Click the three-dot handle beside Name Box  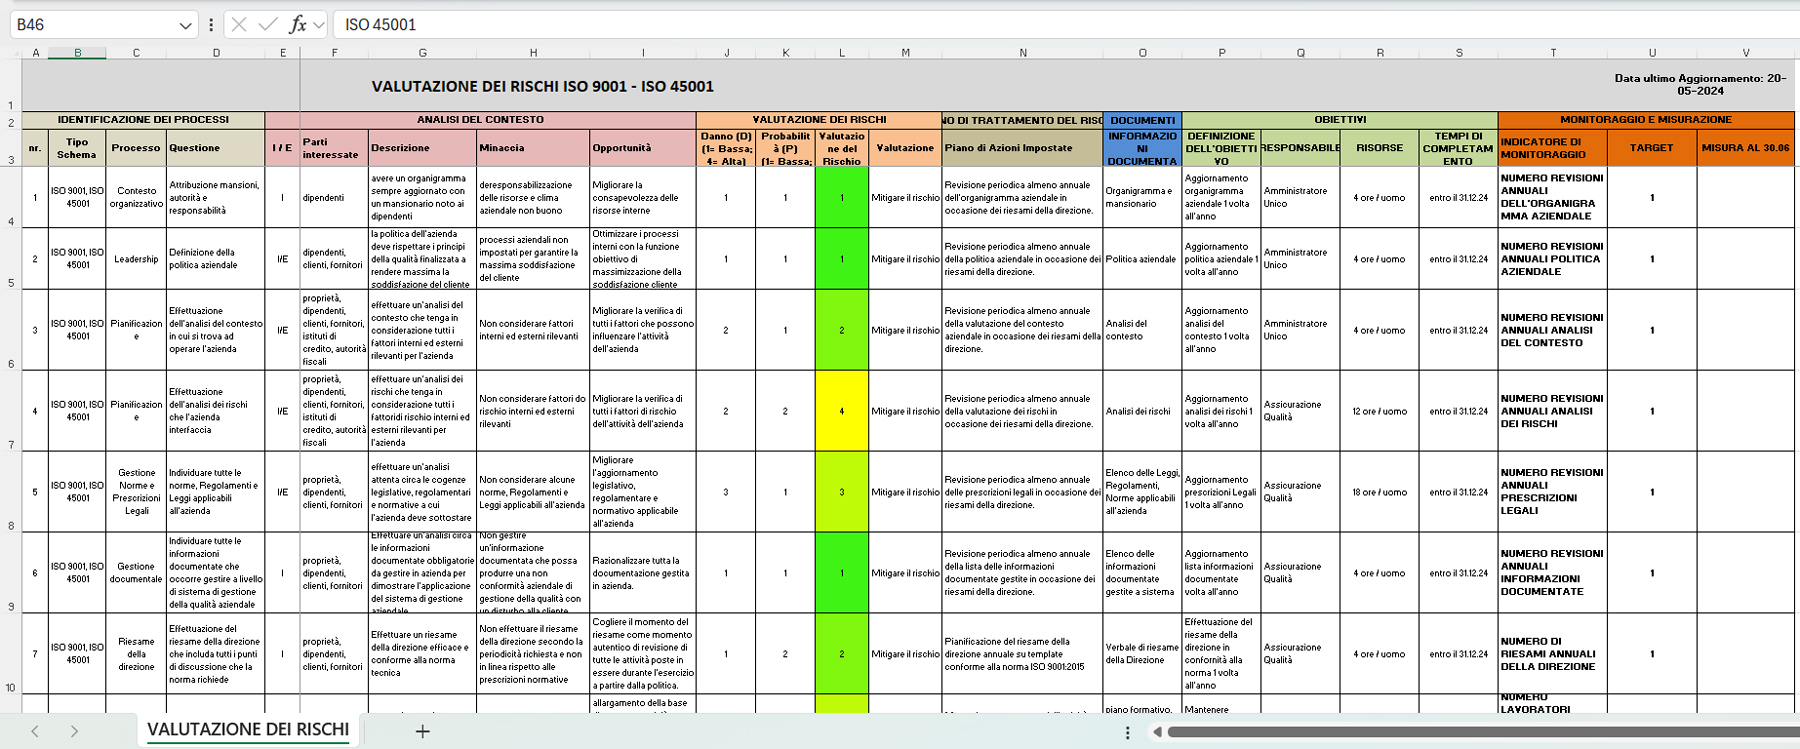coord(211,25)
